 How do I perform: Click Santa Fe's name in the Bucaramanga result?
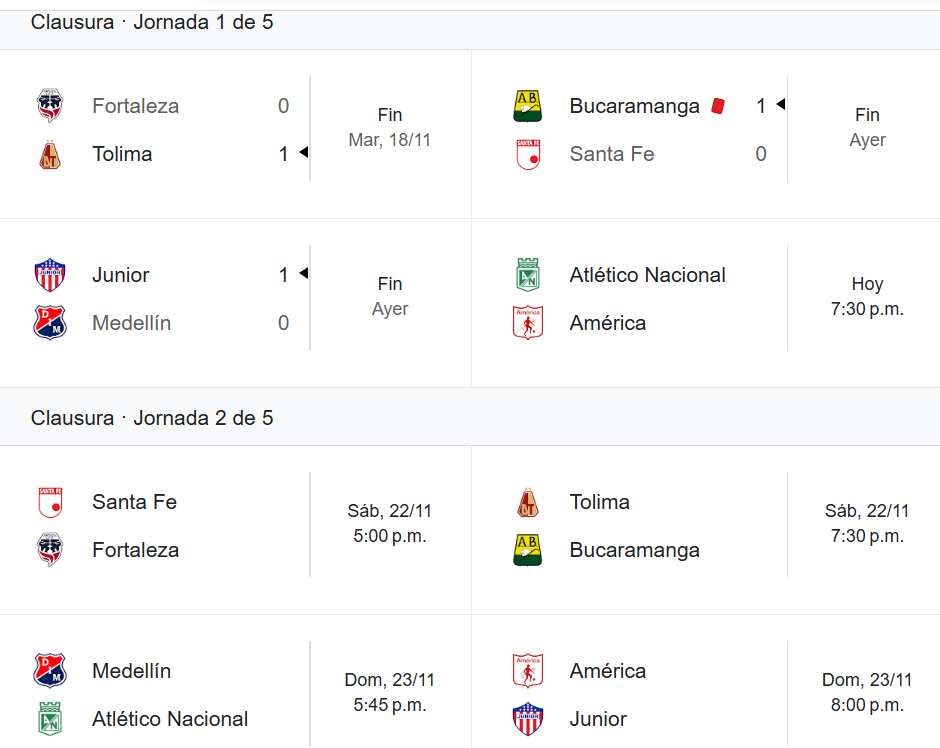[612, 153]
